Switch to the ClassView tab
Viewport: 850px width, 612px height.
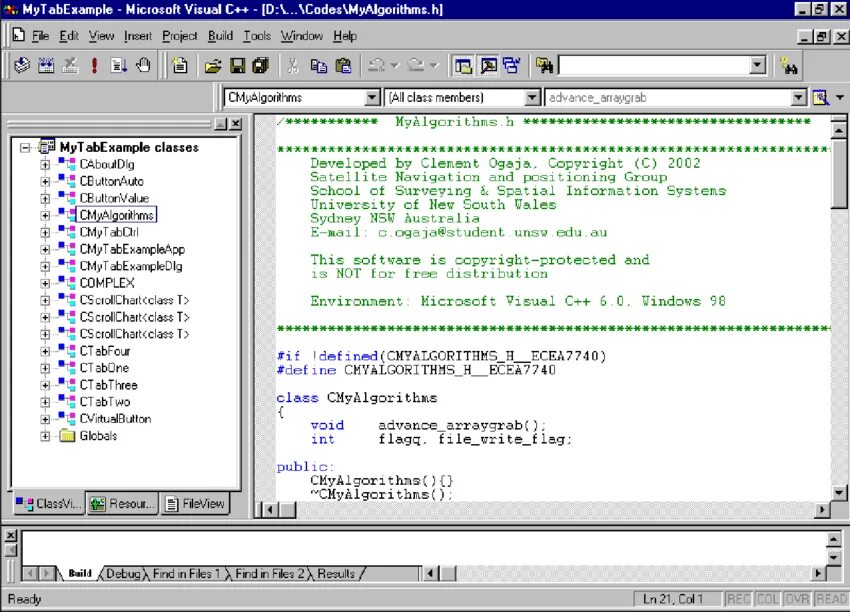point(49,504)
